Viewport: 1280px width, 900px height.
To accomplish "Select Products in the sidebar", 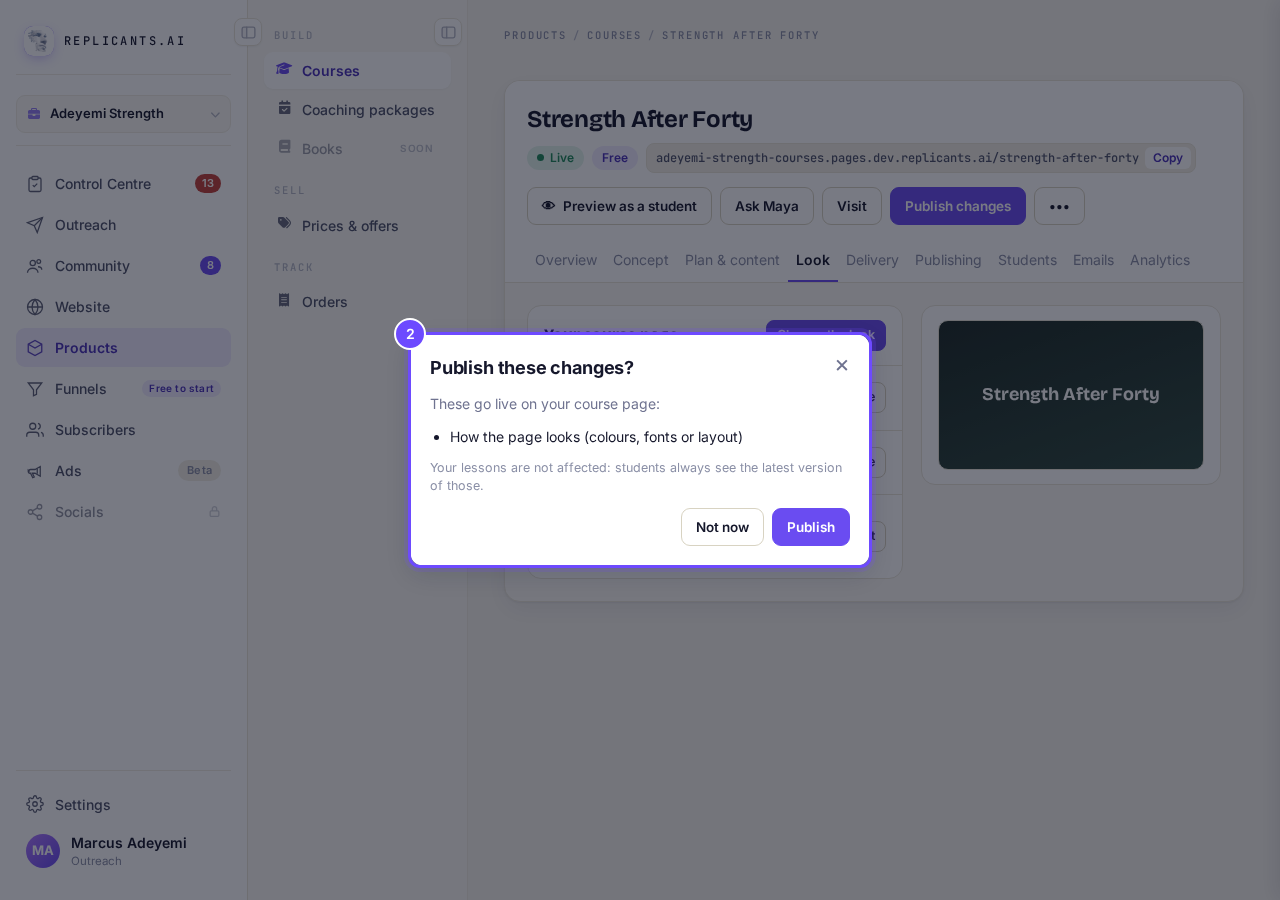I will (123, 347).
